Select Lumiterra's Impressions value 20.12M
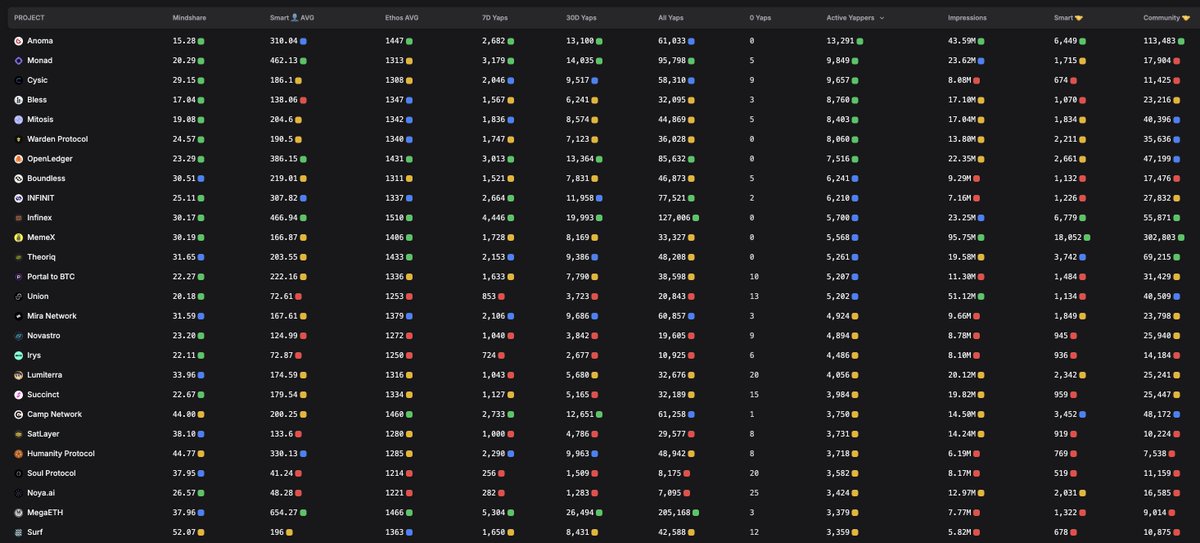This screenshot has width=1200, height=543. (962, 375)
